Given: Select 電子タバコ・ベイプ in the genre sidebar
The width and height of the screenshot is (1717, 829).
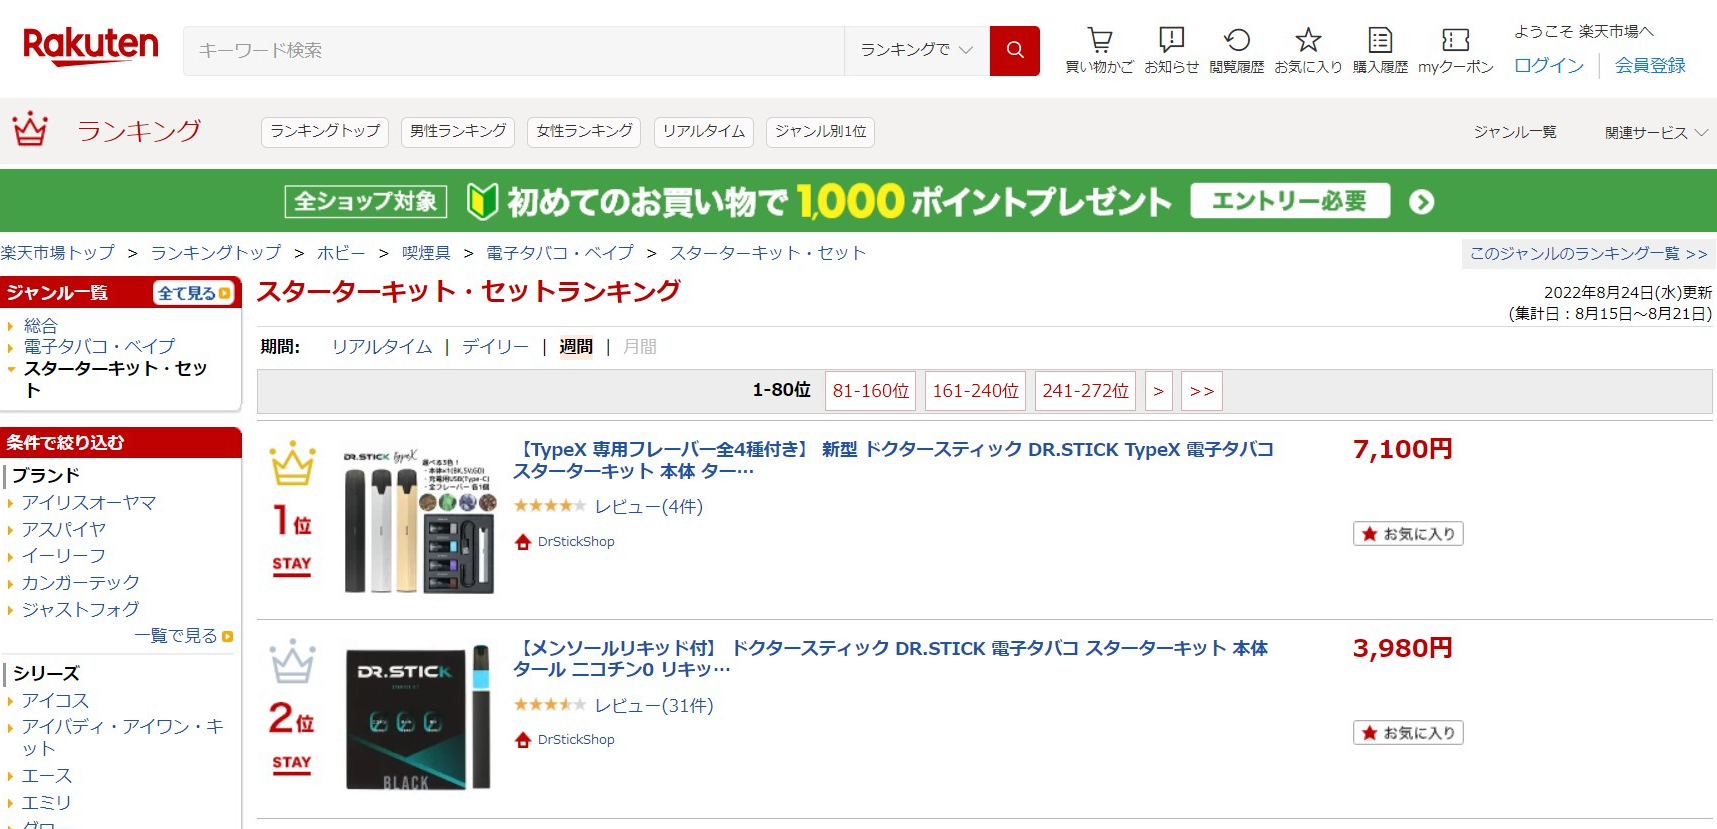Looking at the screenshot, I should (99, 346).
